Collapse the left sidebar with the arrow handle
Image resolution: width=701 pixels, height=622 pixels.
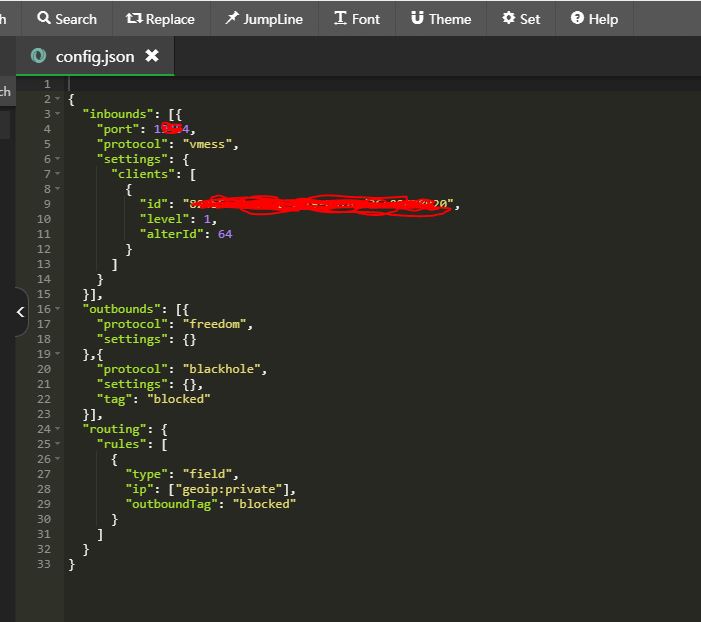pyautogui.click(x=20, y=312)
